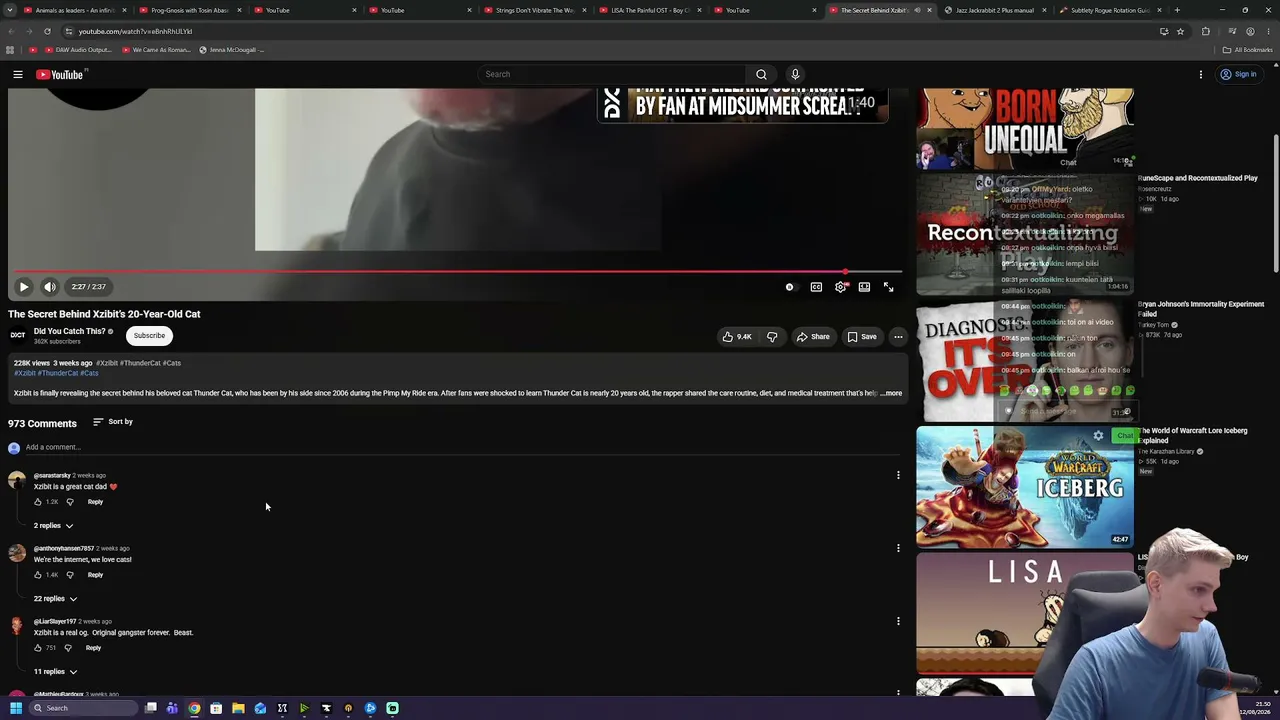
Task: Open a new browser tab
Action: (x=1177, y=10)
